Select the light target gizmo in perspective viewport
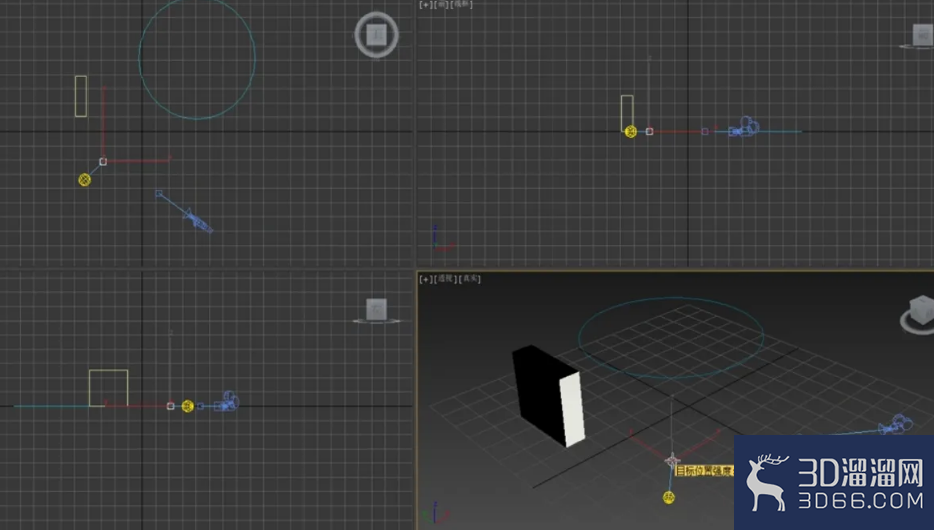Viewport: 934px width, 530px height. click(x=673, y=460)
